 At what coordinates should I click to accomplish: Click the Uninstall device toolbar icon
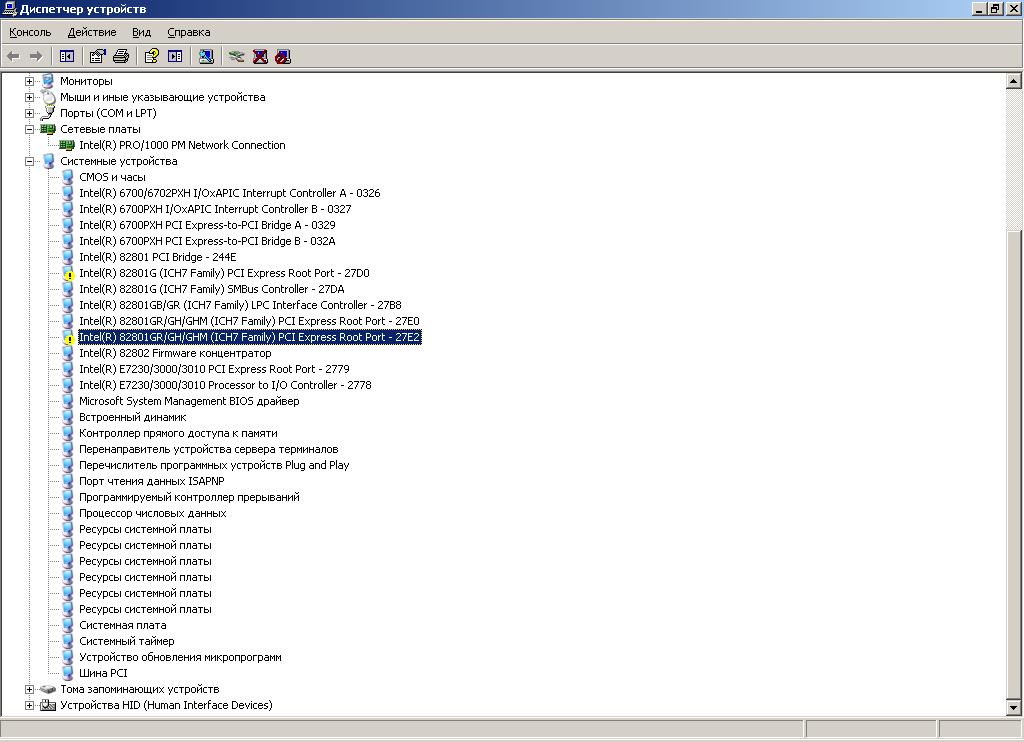[260, 56]
